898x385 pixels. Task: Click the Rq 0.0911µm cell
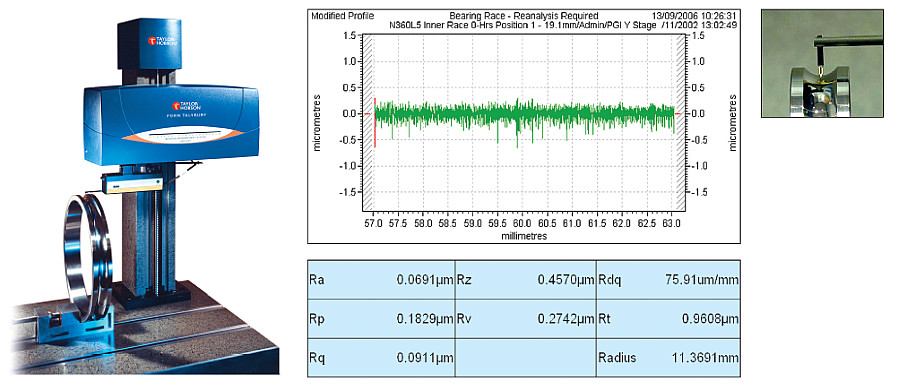click(x=381, y=358)
